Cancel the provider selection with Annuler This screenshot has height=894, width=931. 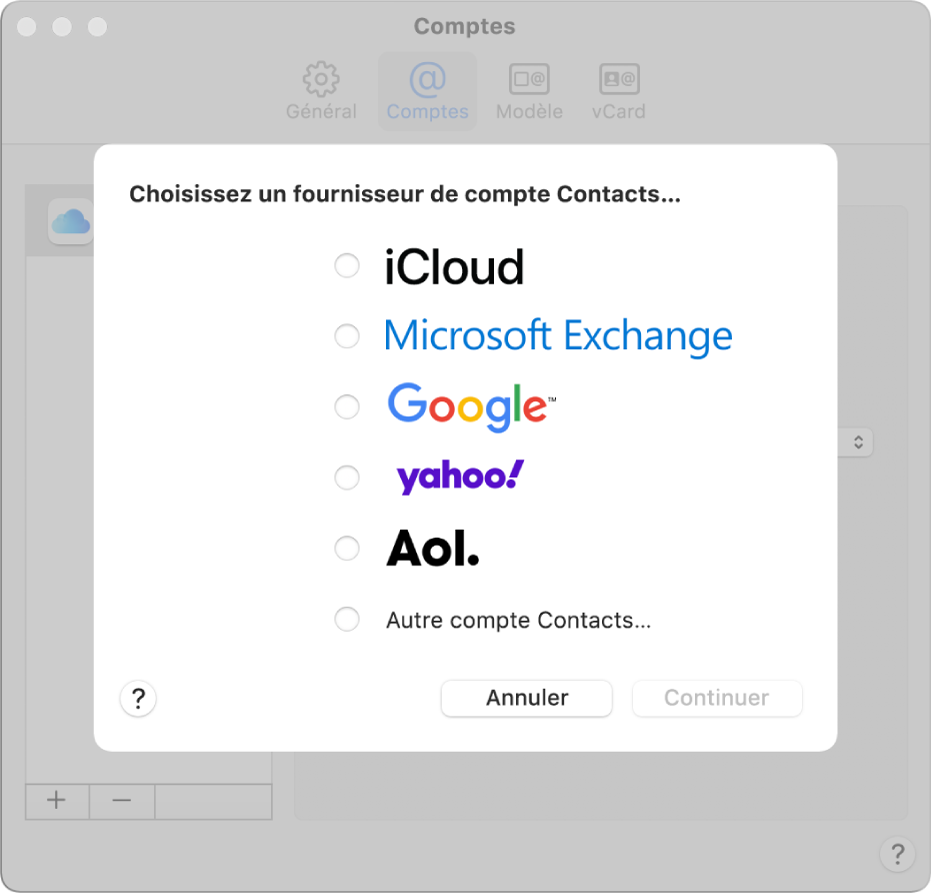tap(526, 698)
